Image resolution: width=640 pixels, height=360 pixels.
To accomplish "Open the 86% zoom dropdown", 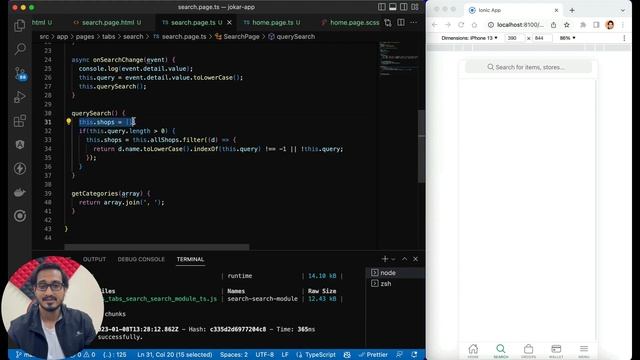I will point(567,38).
